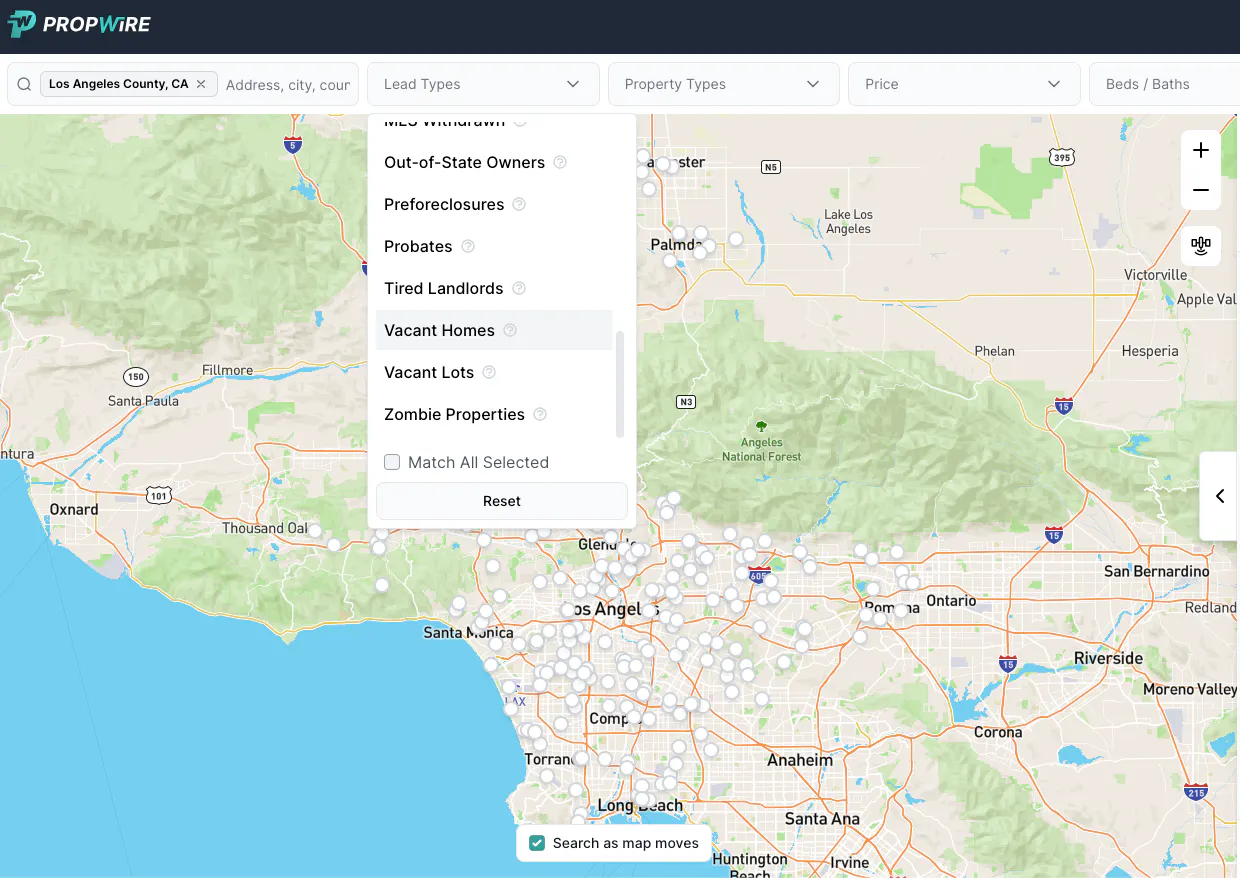The width and height of the screenshot is (1240, 878).
Task: Reset the lead type filters
Action: coord(501,501)
